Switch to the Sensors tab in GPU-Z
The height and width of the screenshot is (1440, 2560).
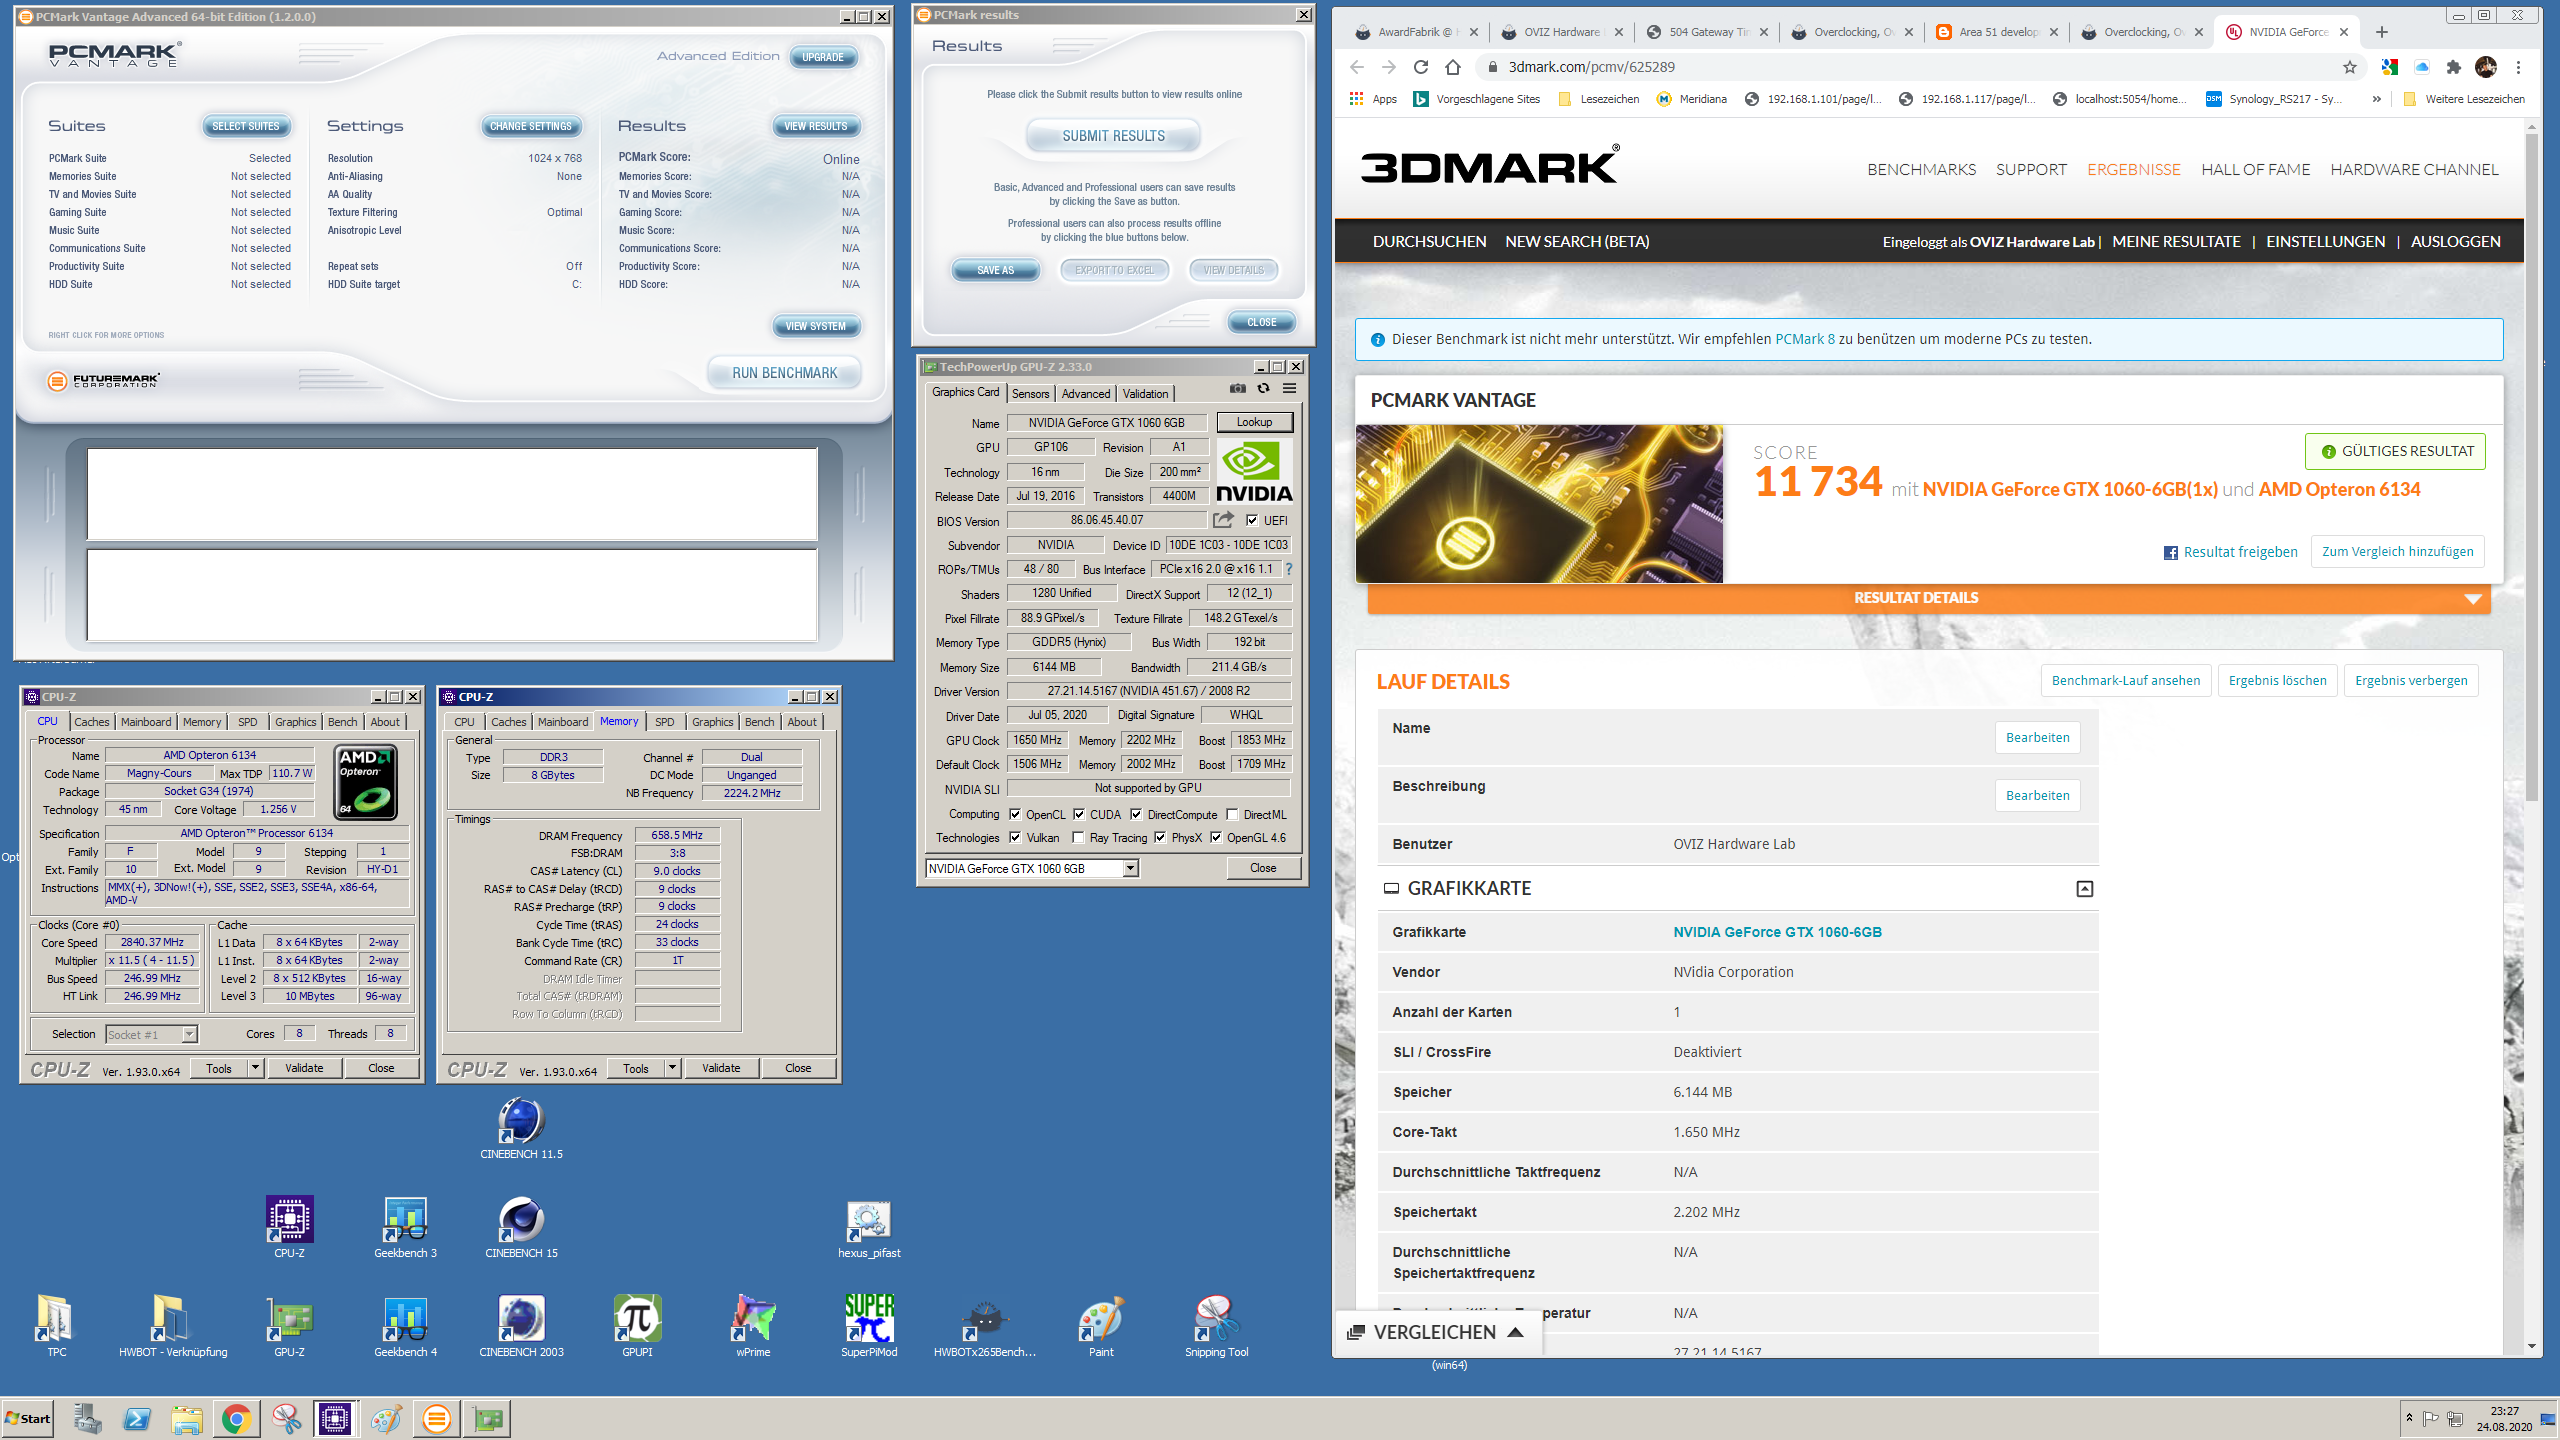tap(1030, 393)
